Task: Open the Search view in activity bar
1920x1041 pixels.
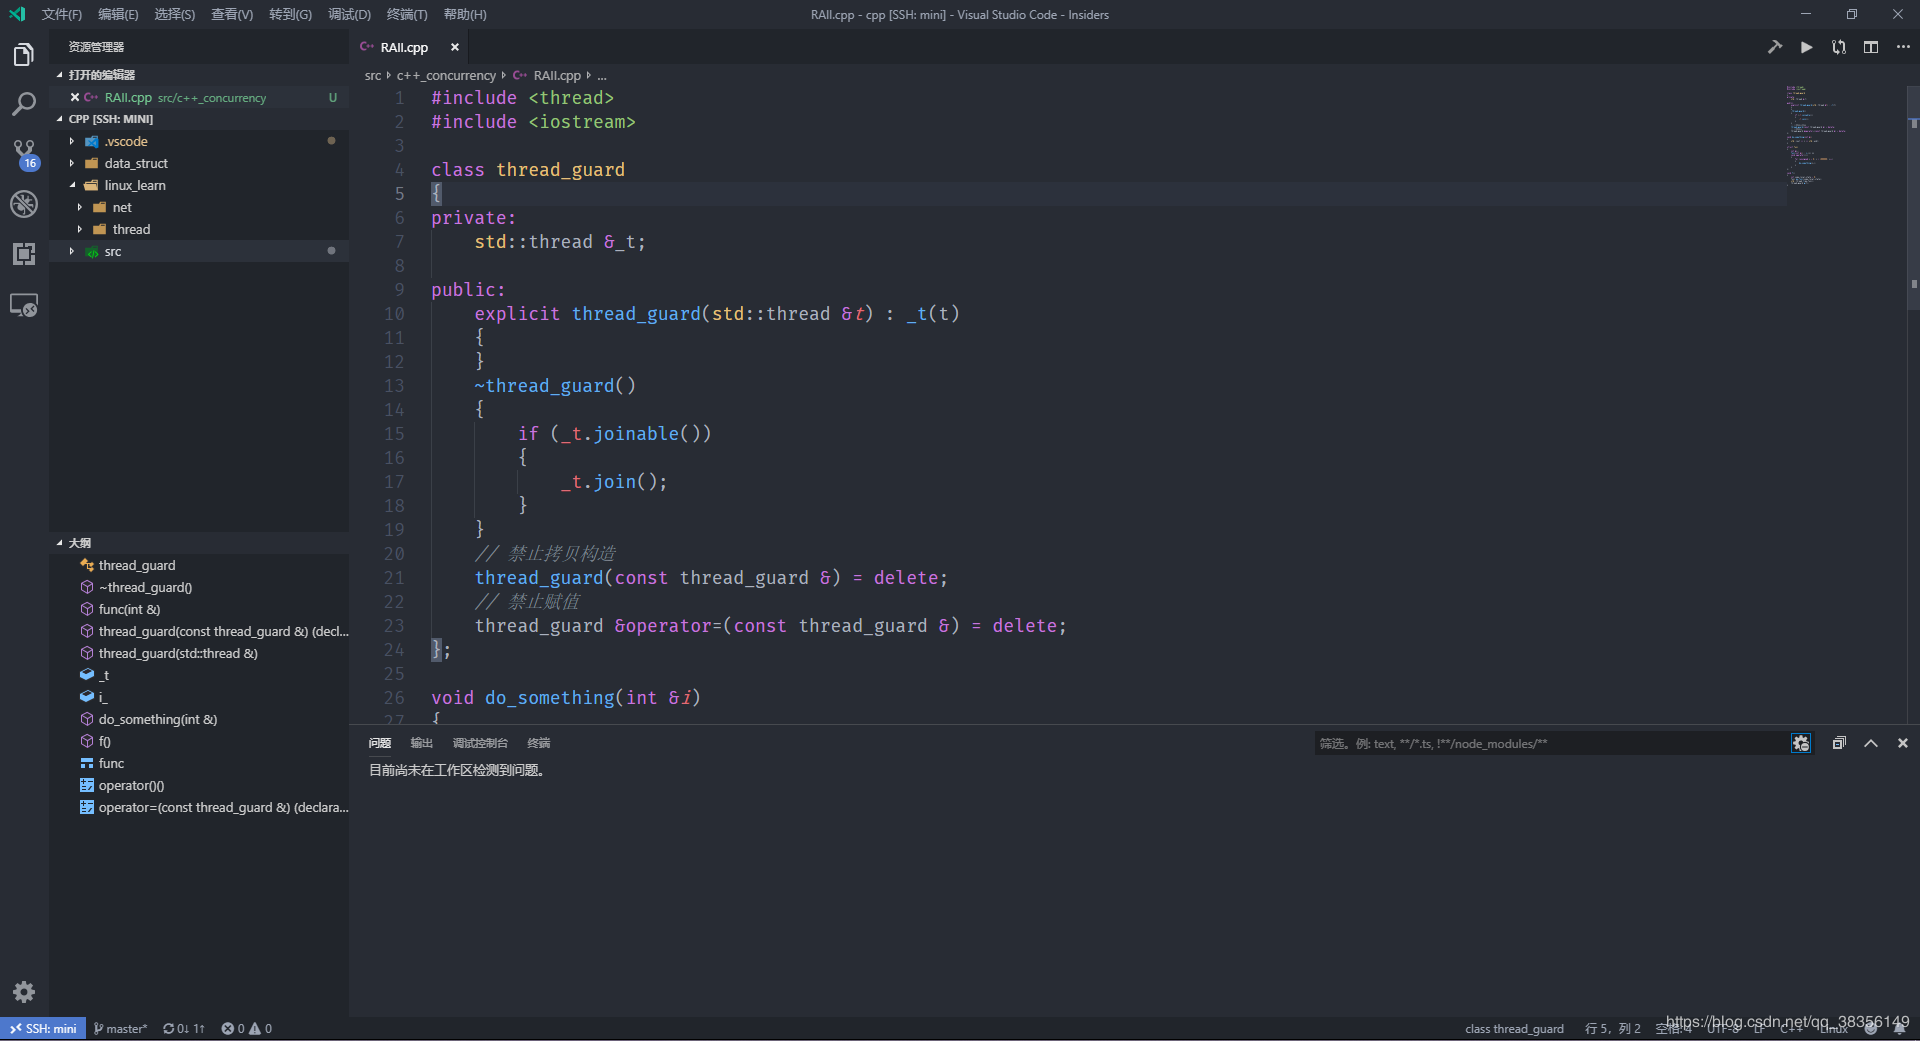Action: pyautogui.click(x=24, y=104)
